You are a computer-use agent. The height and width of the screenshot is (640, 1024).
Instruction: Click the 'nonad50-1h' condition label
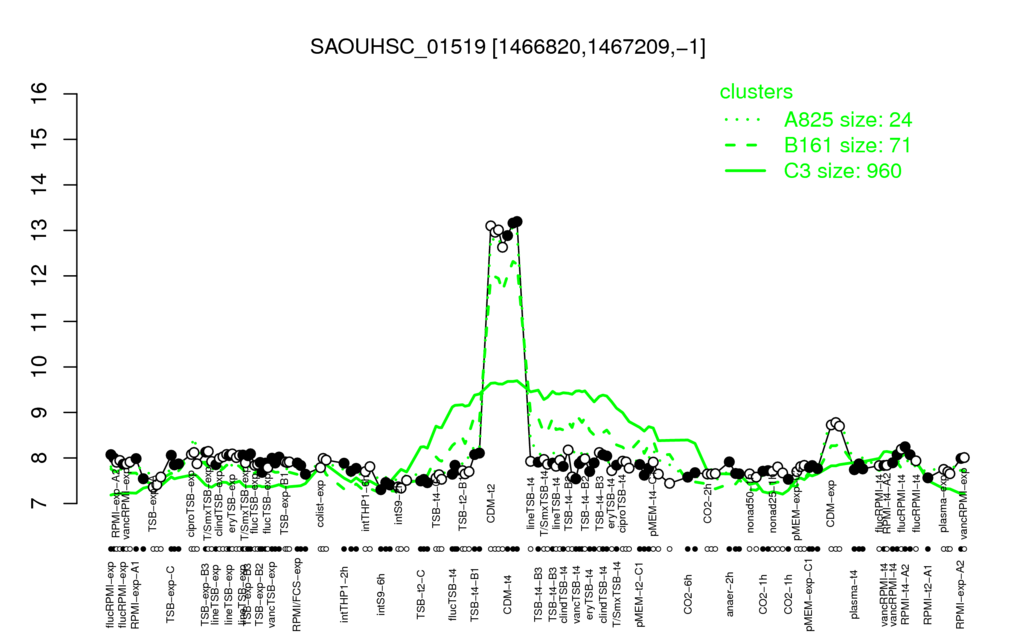coord(751,506)
